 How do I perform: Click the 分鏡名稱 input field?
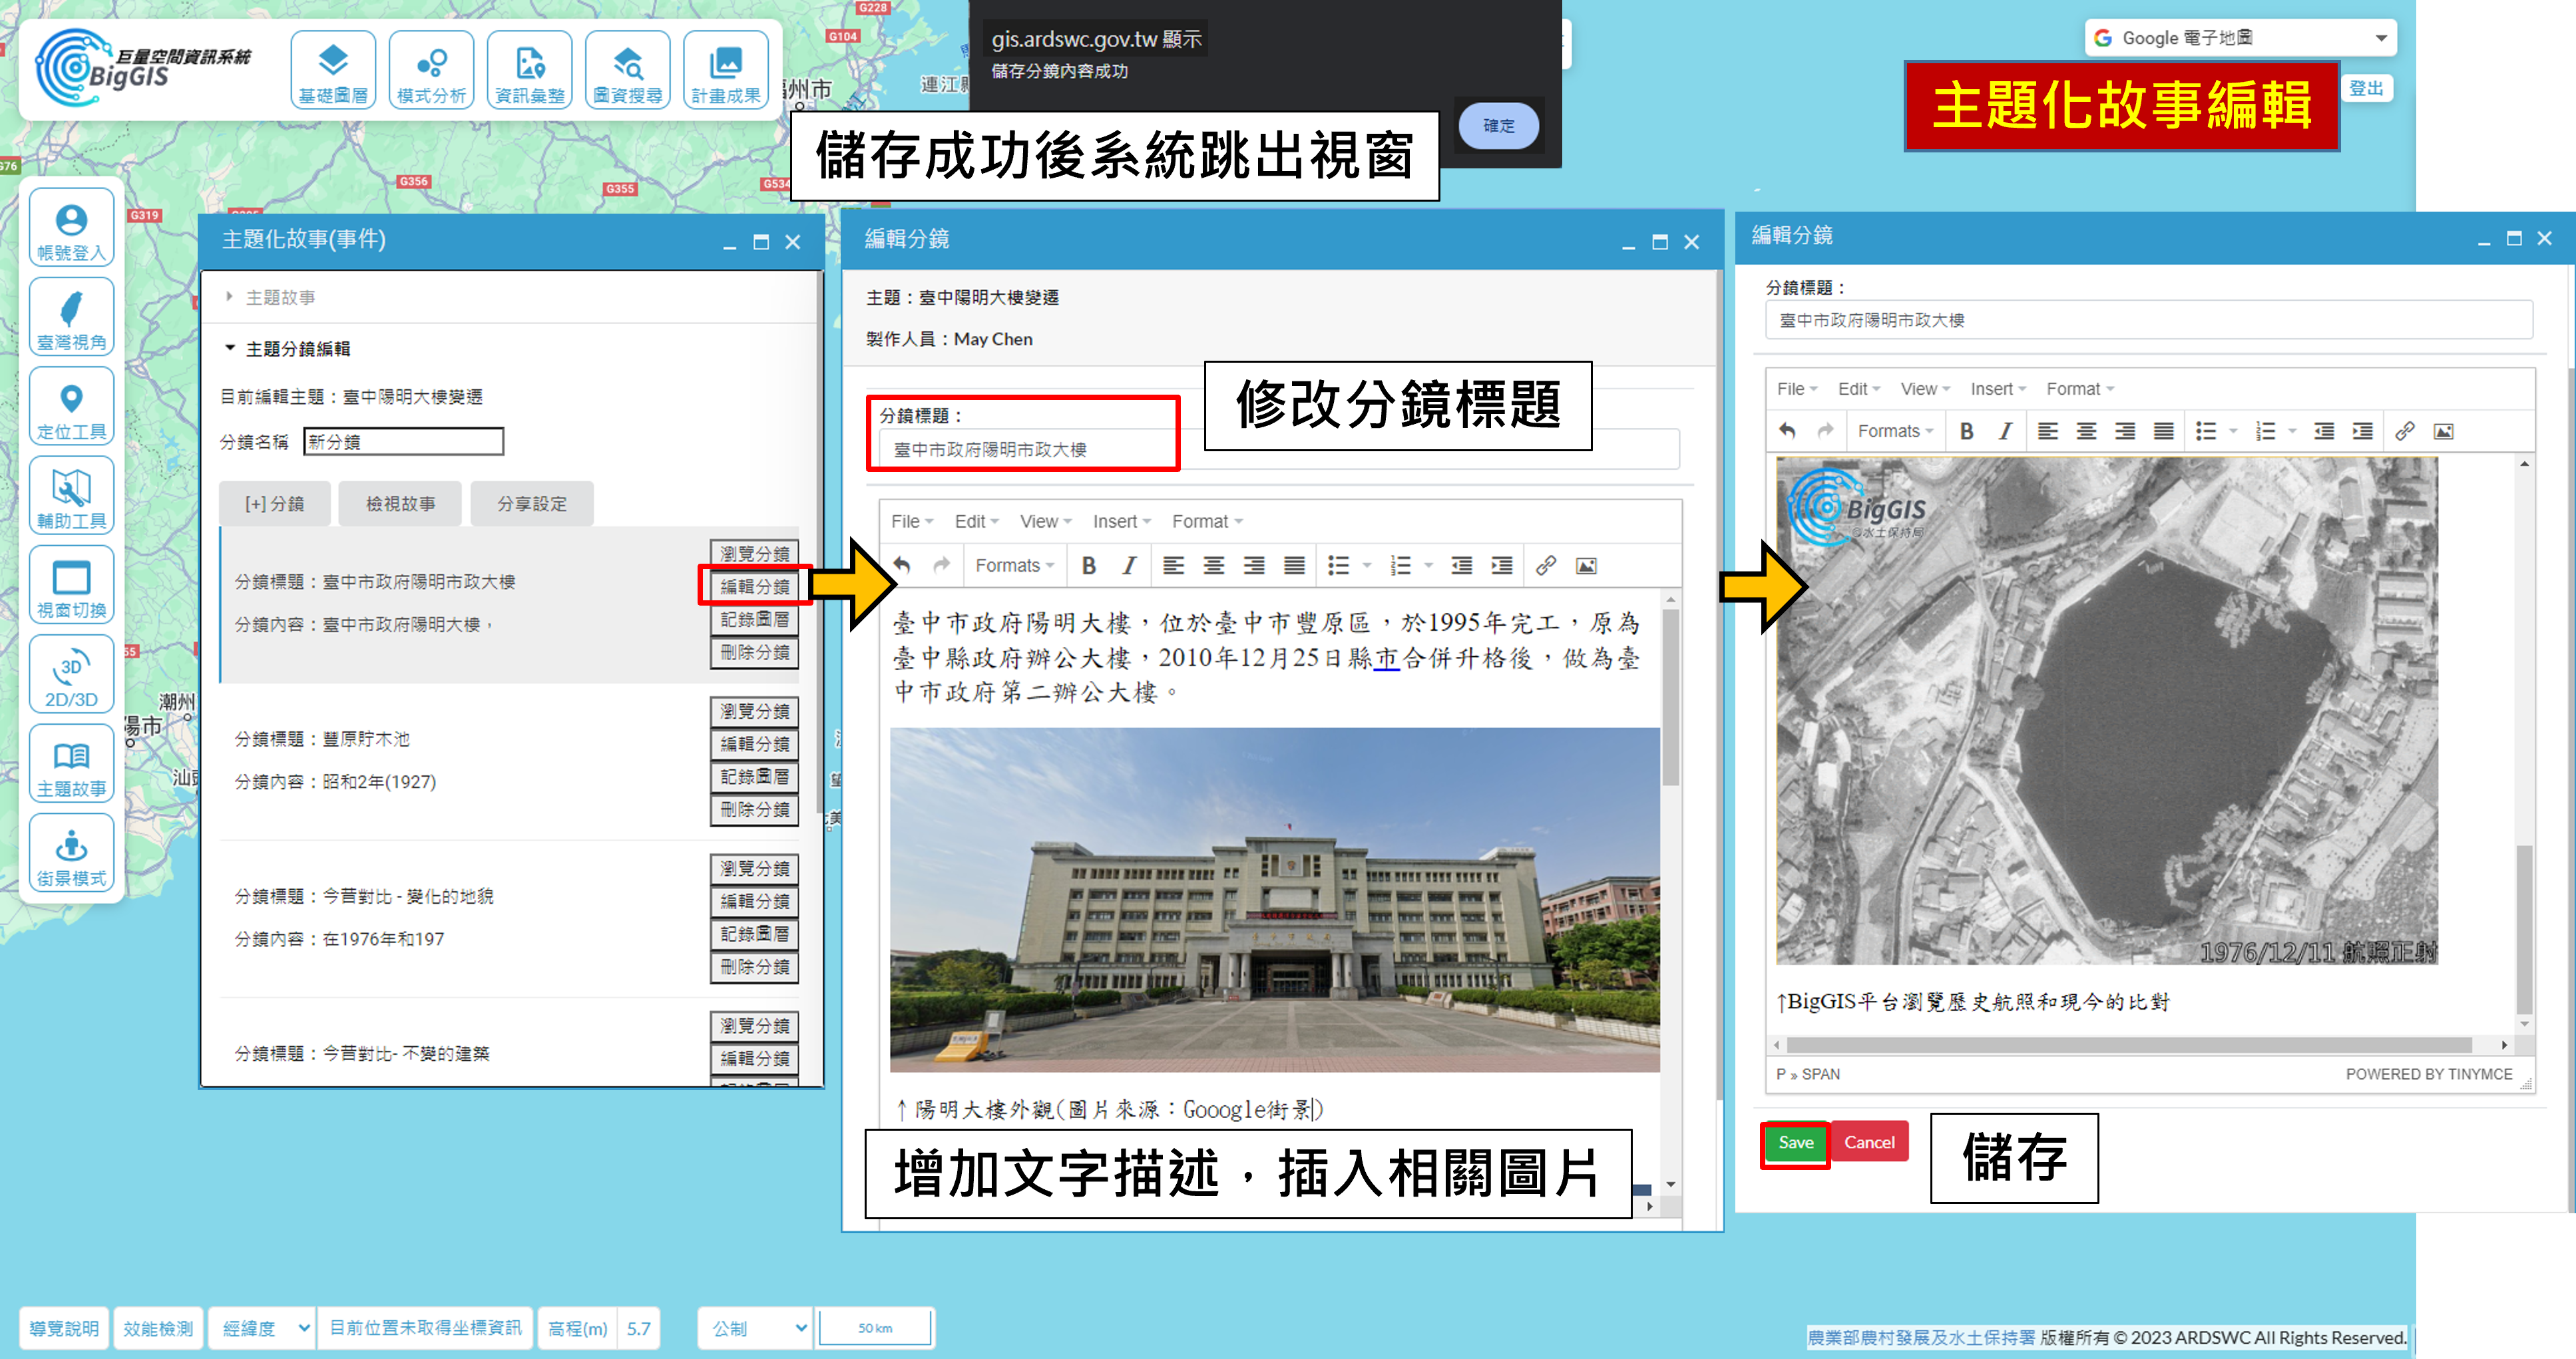pyautogui.click(x=403, y=441)
